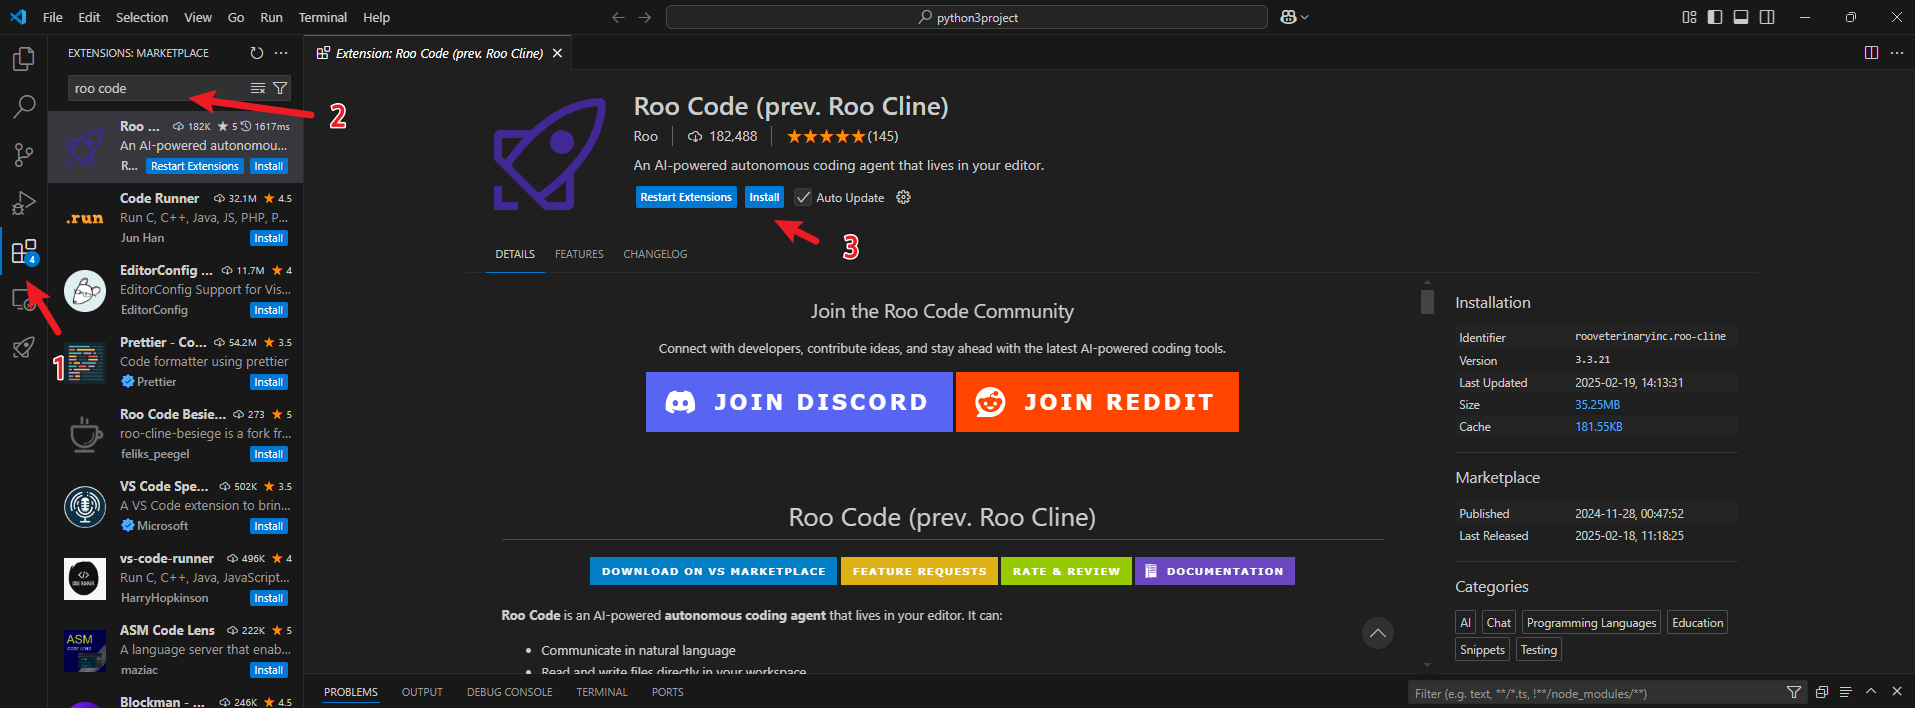Open the Run and Debug view
The width and height of the screenshot is (1915, 708).
tap(23, 203)
